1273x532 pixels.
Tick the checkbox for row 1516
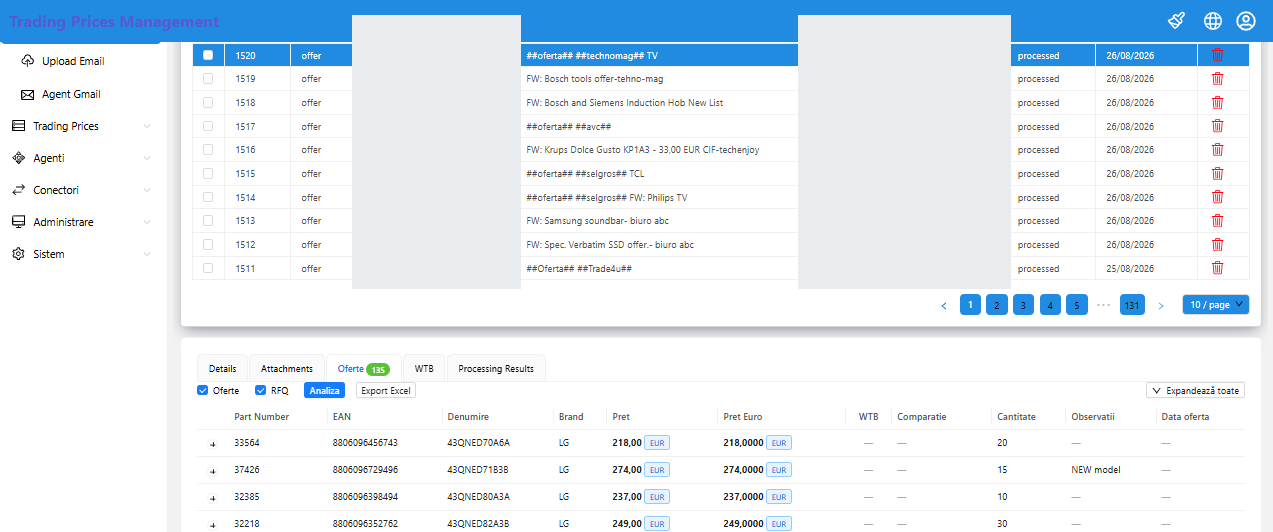[208, 149]
